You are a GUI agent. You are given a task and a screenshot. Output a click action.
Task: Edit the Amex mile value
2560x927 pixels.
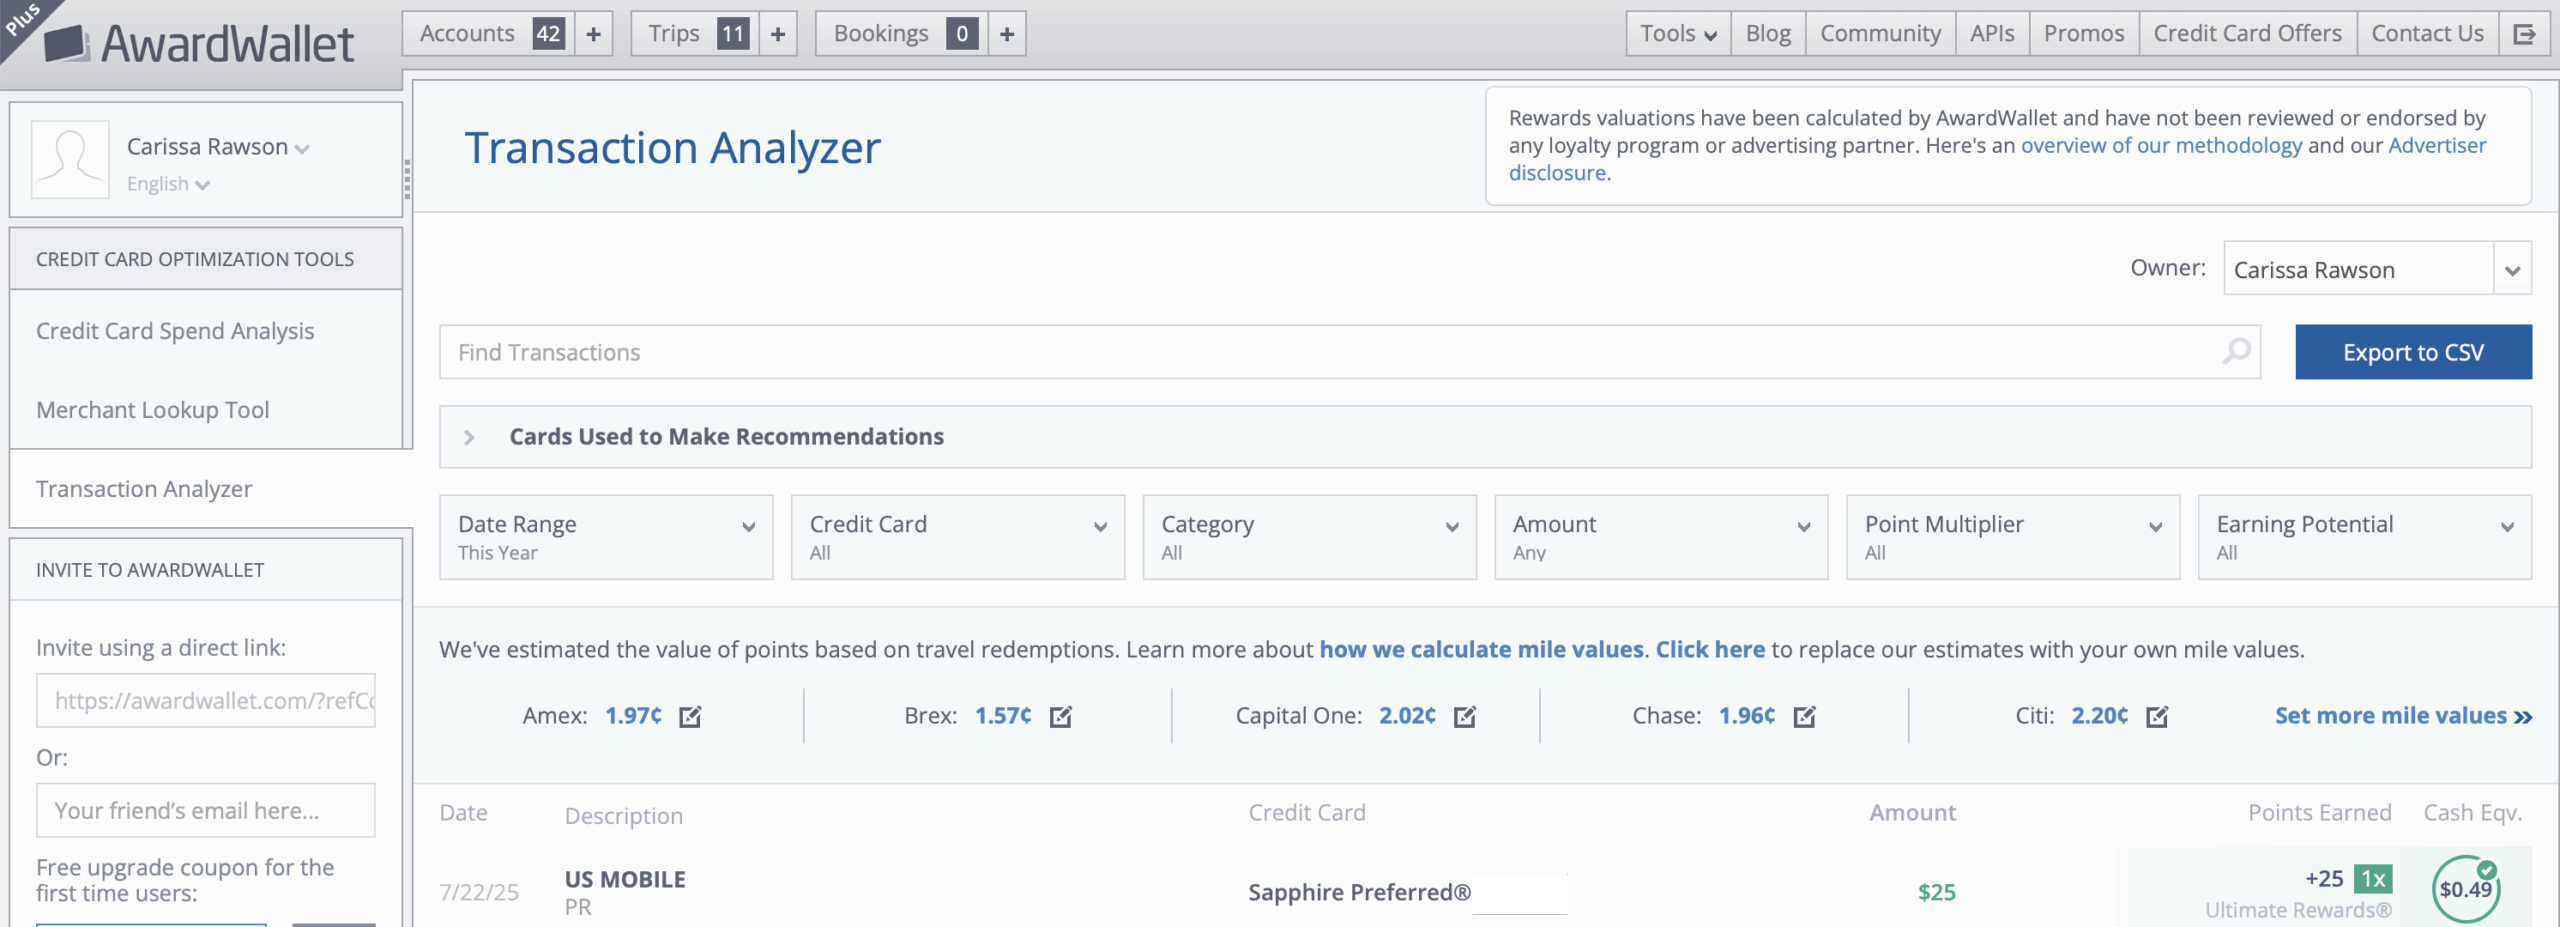coord(690,716)
